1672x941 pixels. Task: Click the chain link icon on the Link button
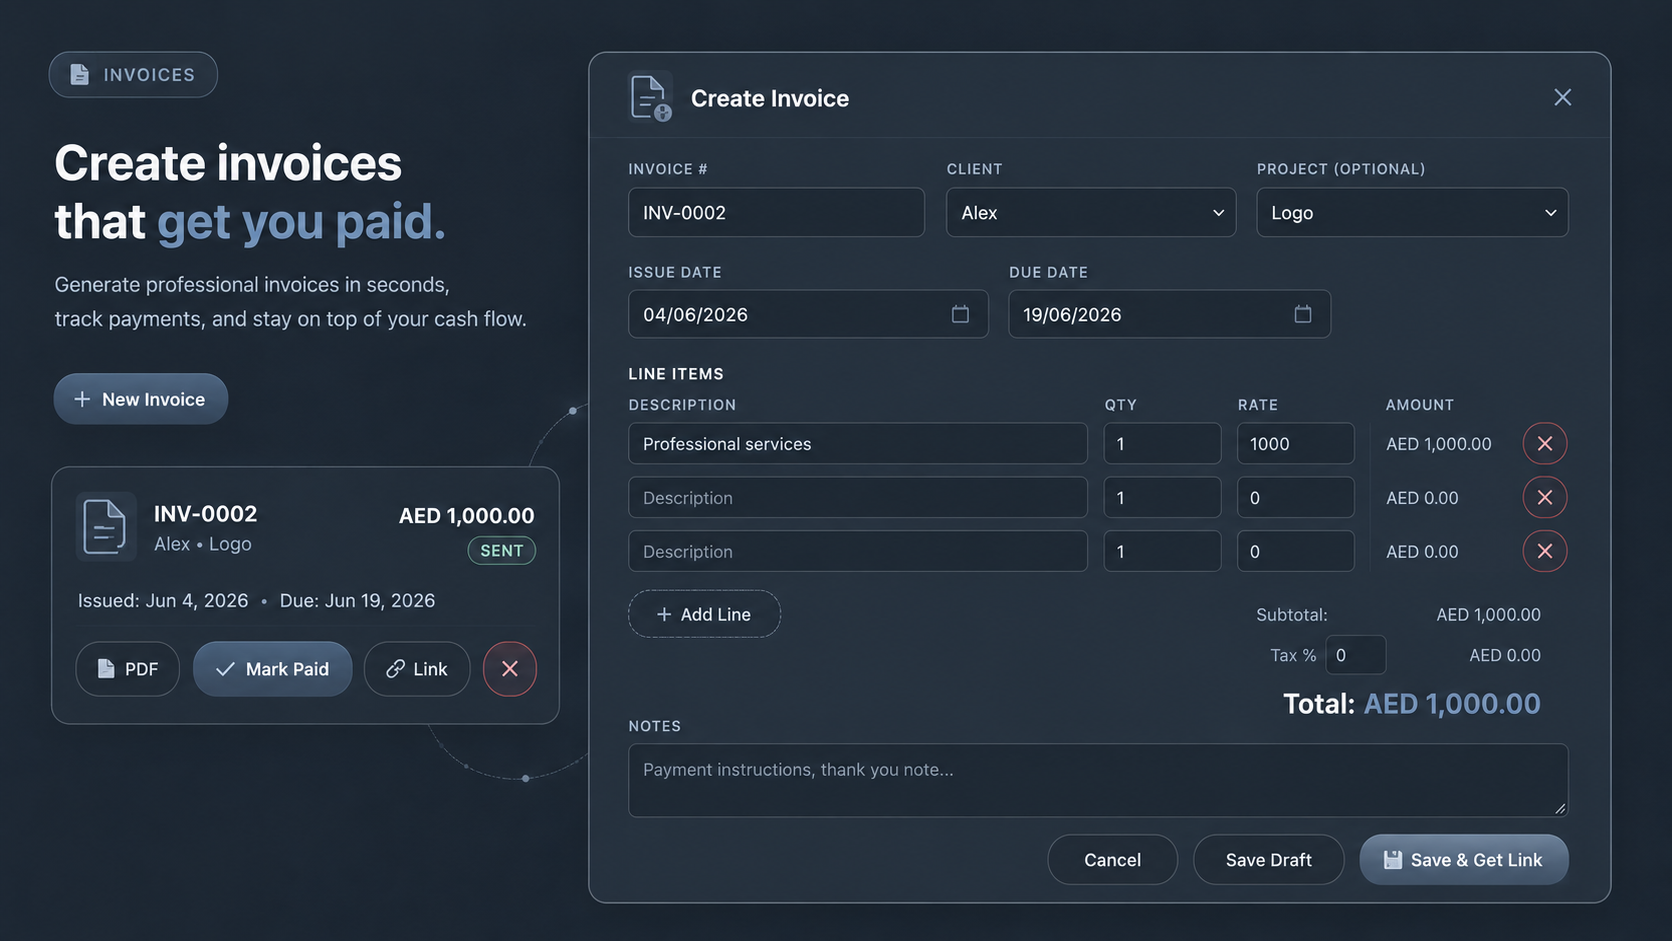pos(396,669)
